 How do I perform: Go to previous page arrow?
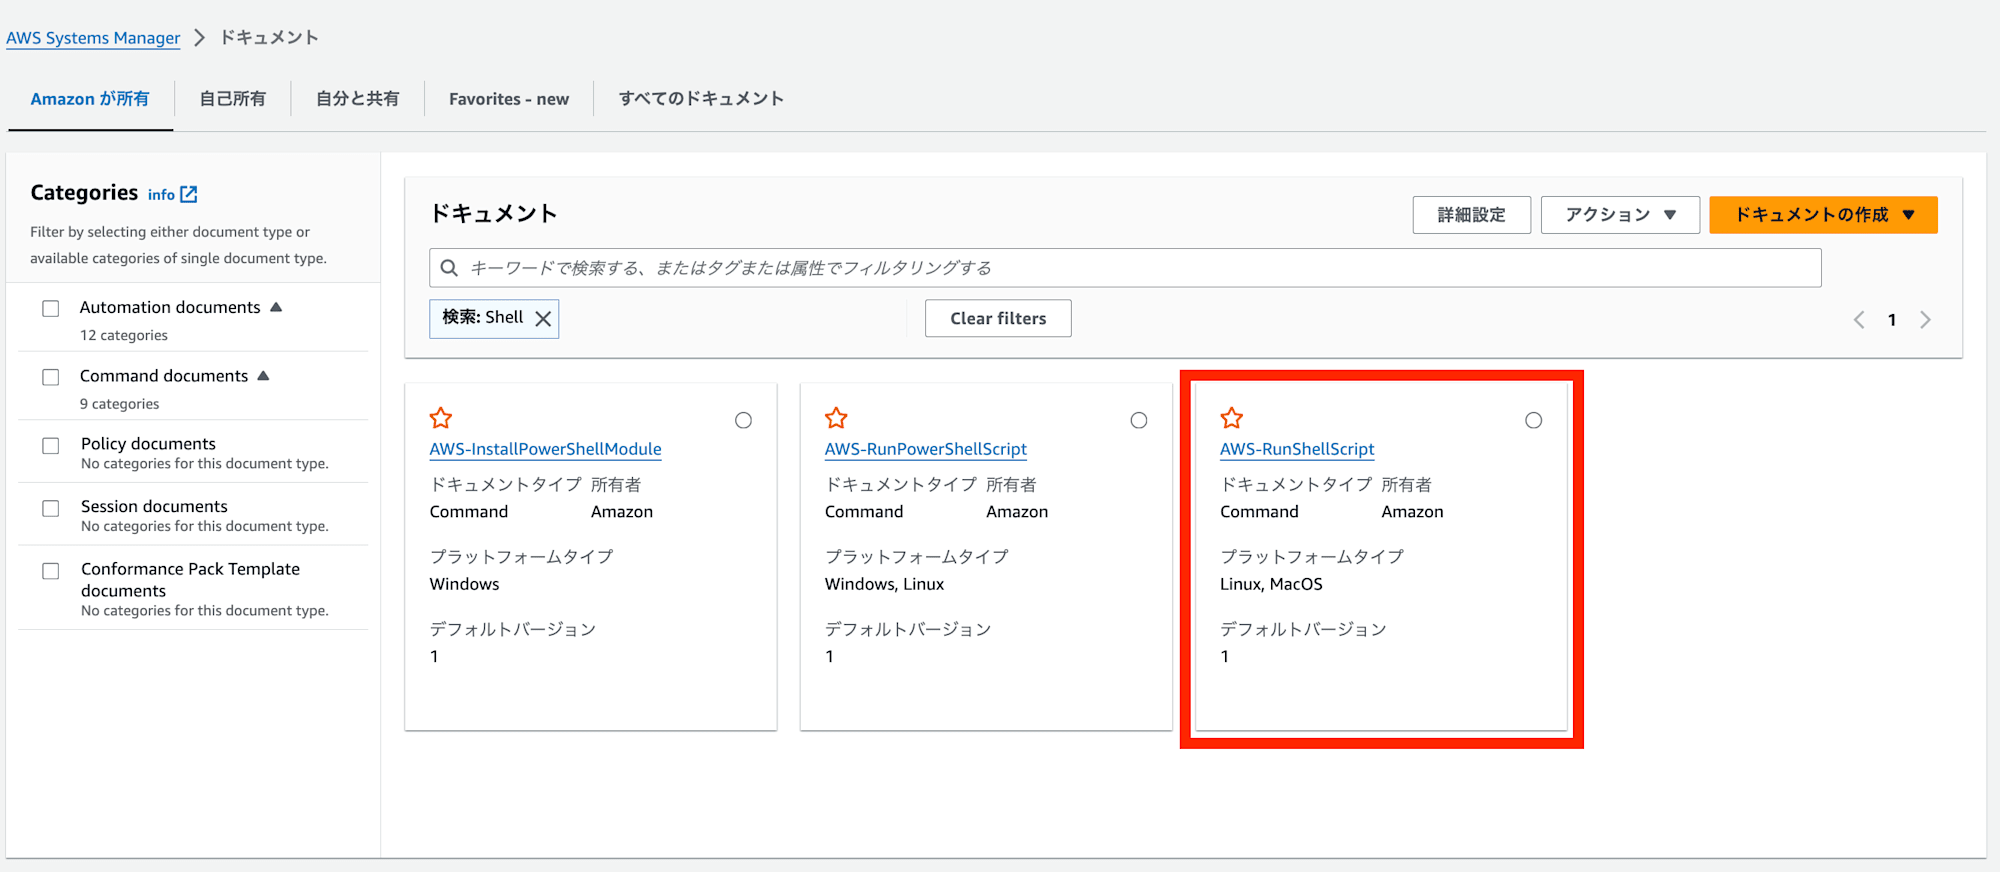pyautogui.click(x=1859, y=320)
